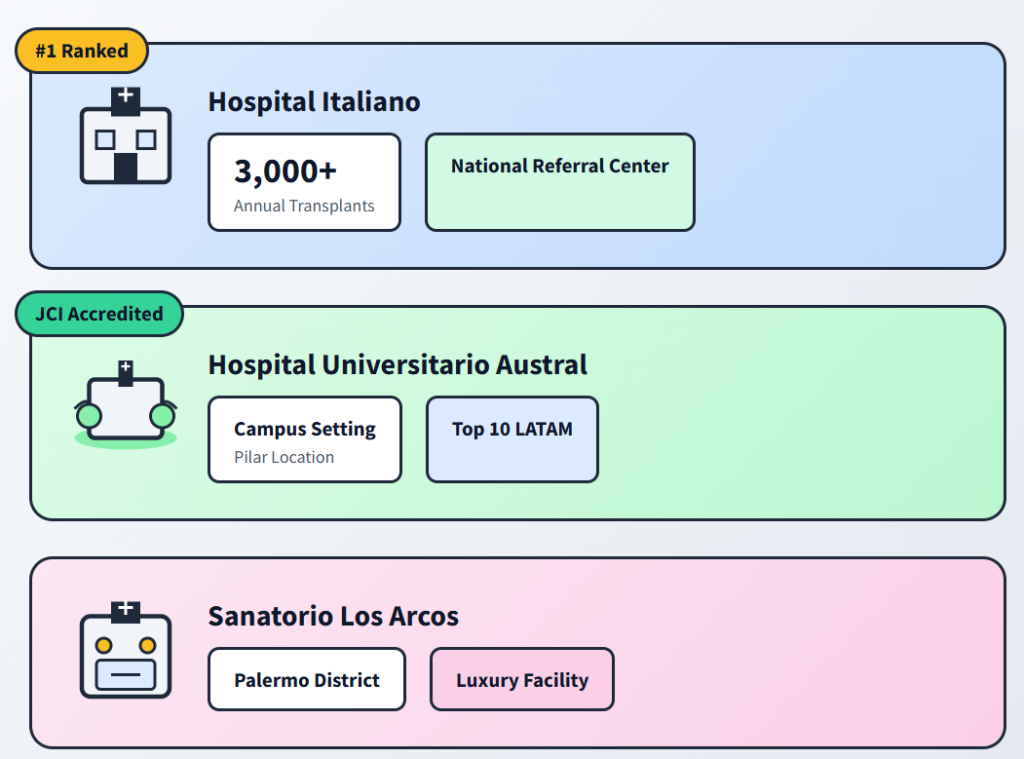Click the Pilar Location subtitle text
The height and width of the screenshot is (759, 1024).
tap(284, 457)
